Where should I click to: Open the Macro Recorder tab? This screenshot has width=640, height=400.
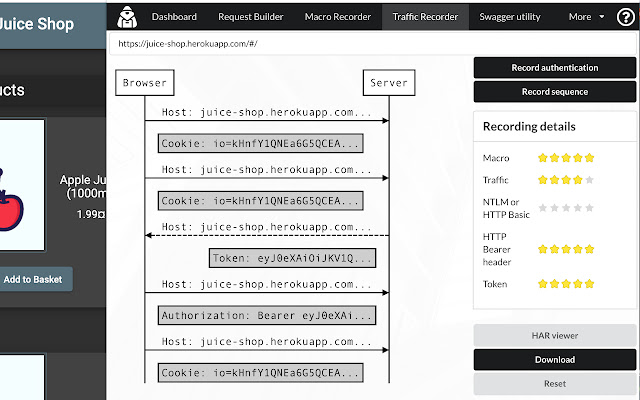pyautogui.click(x=338, y=17)
